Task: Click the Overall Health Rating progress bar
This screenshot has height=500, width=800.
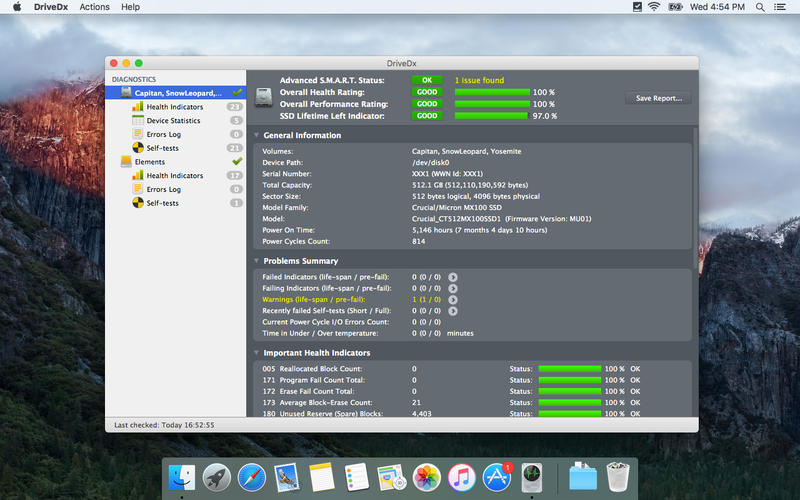Action: (x=492, y=92)
